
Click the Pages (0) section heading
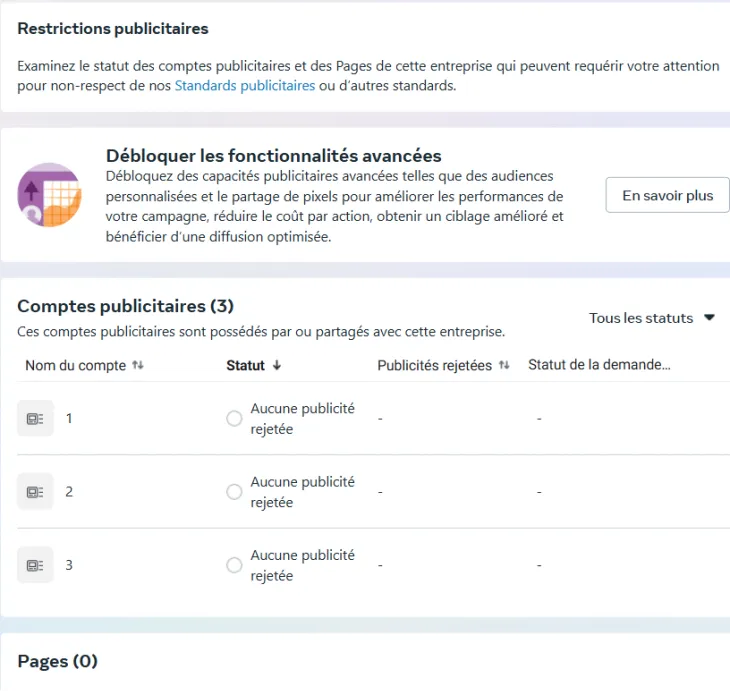pos(58,662)
